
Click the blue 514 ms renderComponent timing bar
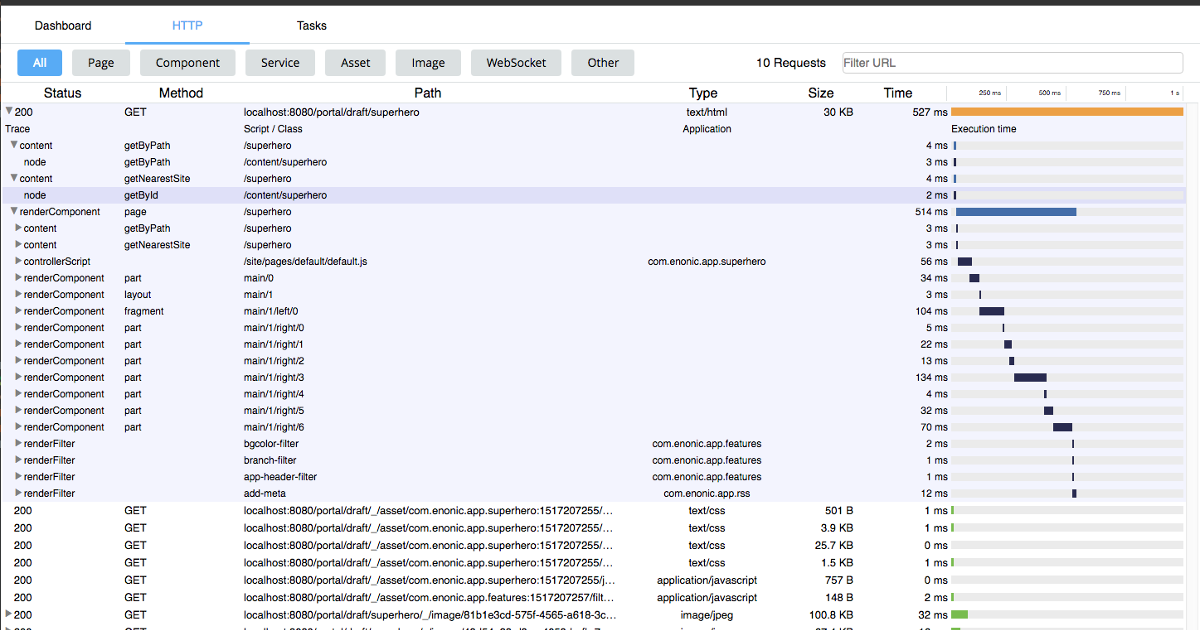(1016, 211)
